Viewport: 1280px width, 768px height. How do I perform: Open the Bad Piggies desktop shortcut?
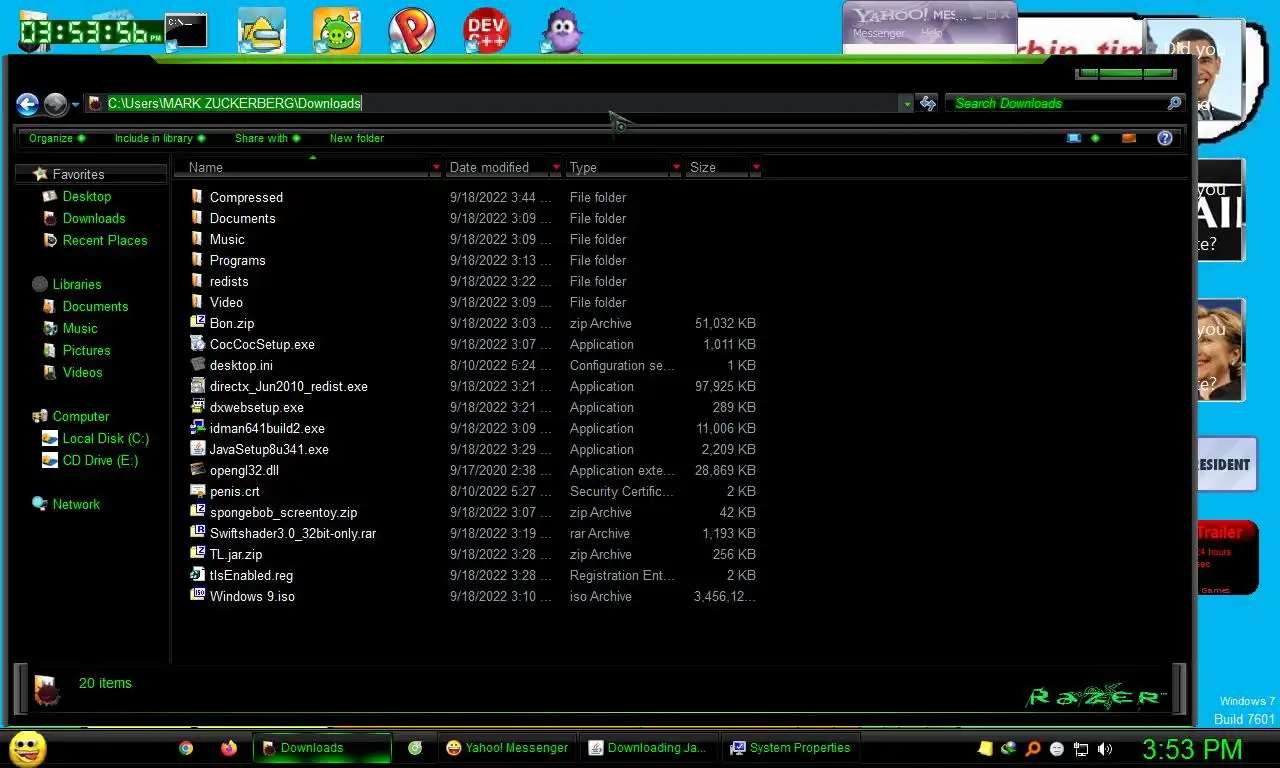pos(337,31)
